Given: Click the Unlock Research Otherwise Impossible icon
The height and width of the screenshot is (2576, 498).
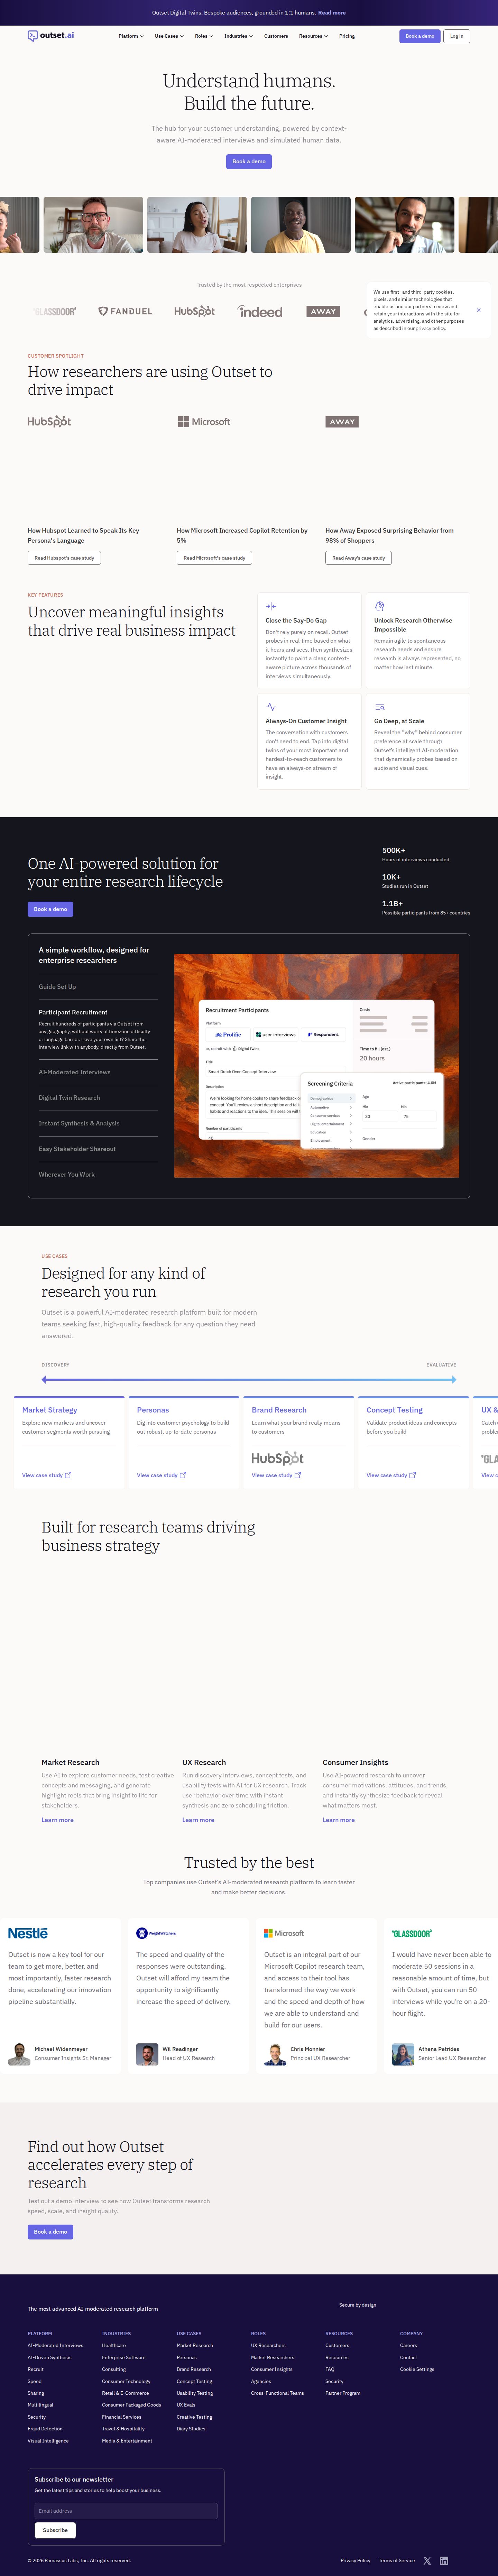Looking at the screenshot, I should click(x=380, y=606).
